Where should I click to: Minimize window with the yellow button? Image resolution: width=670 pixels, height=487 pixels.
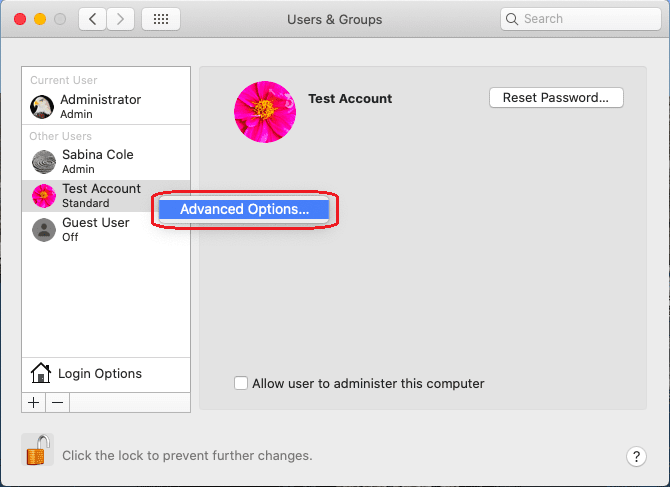click(x=40, y=19)
